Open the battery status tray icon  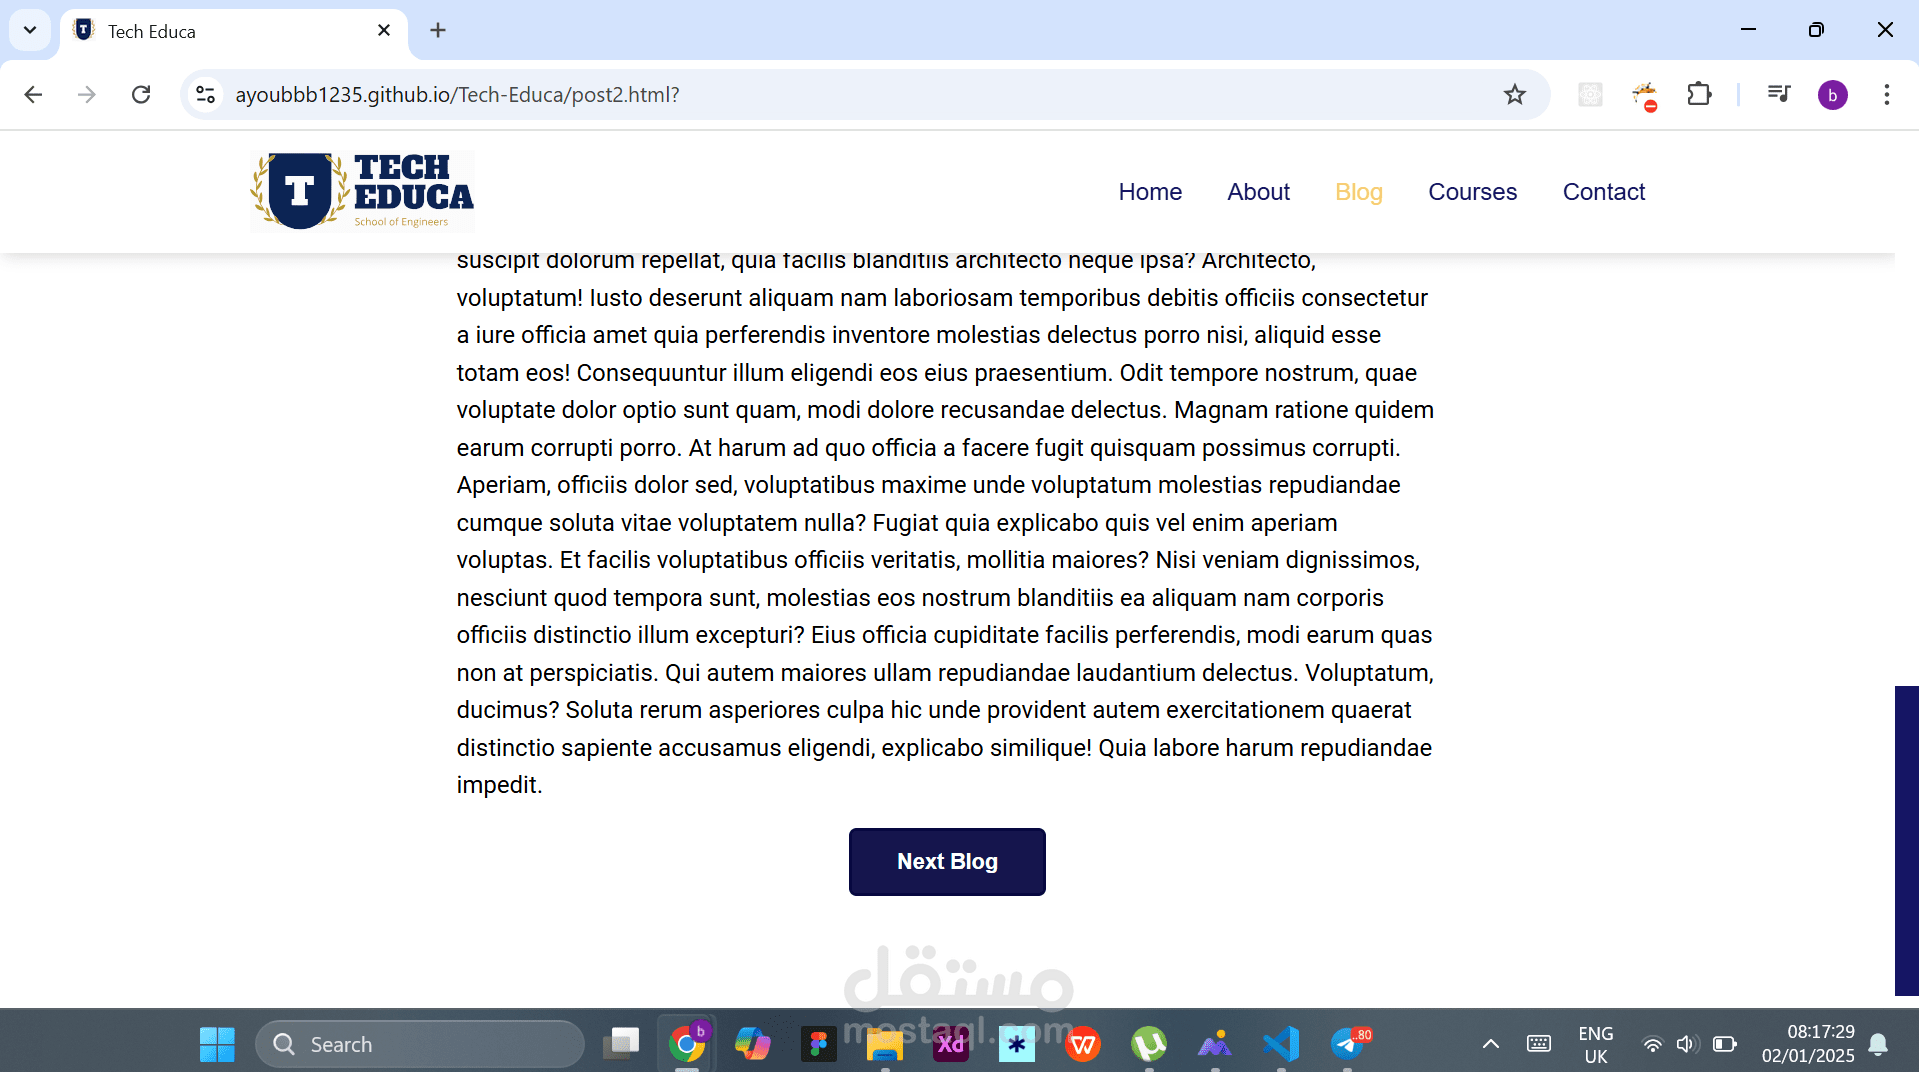click(1724, 1044)
